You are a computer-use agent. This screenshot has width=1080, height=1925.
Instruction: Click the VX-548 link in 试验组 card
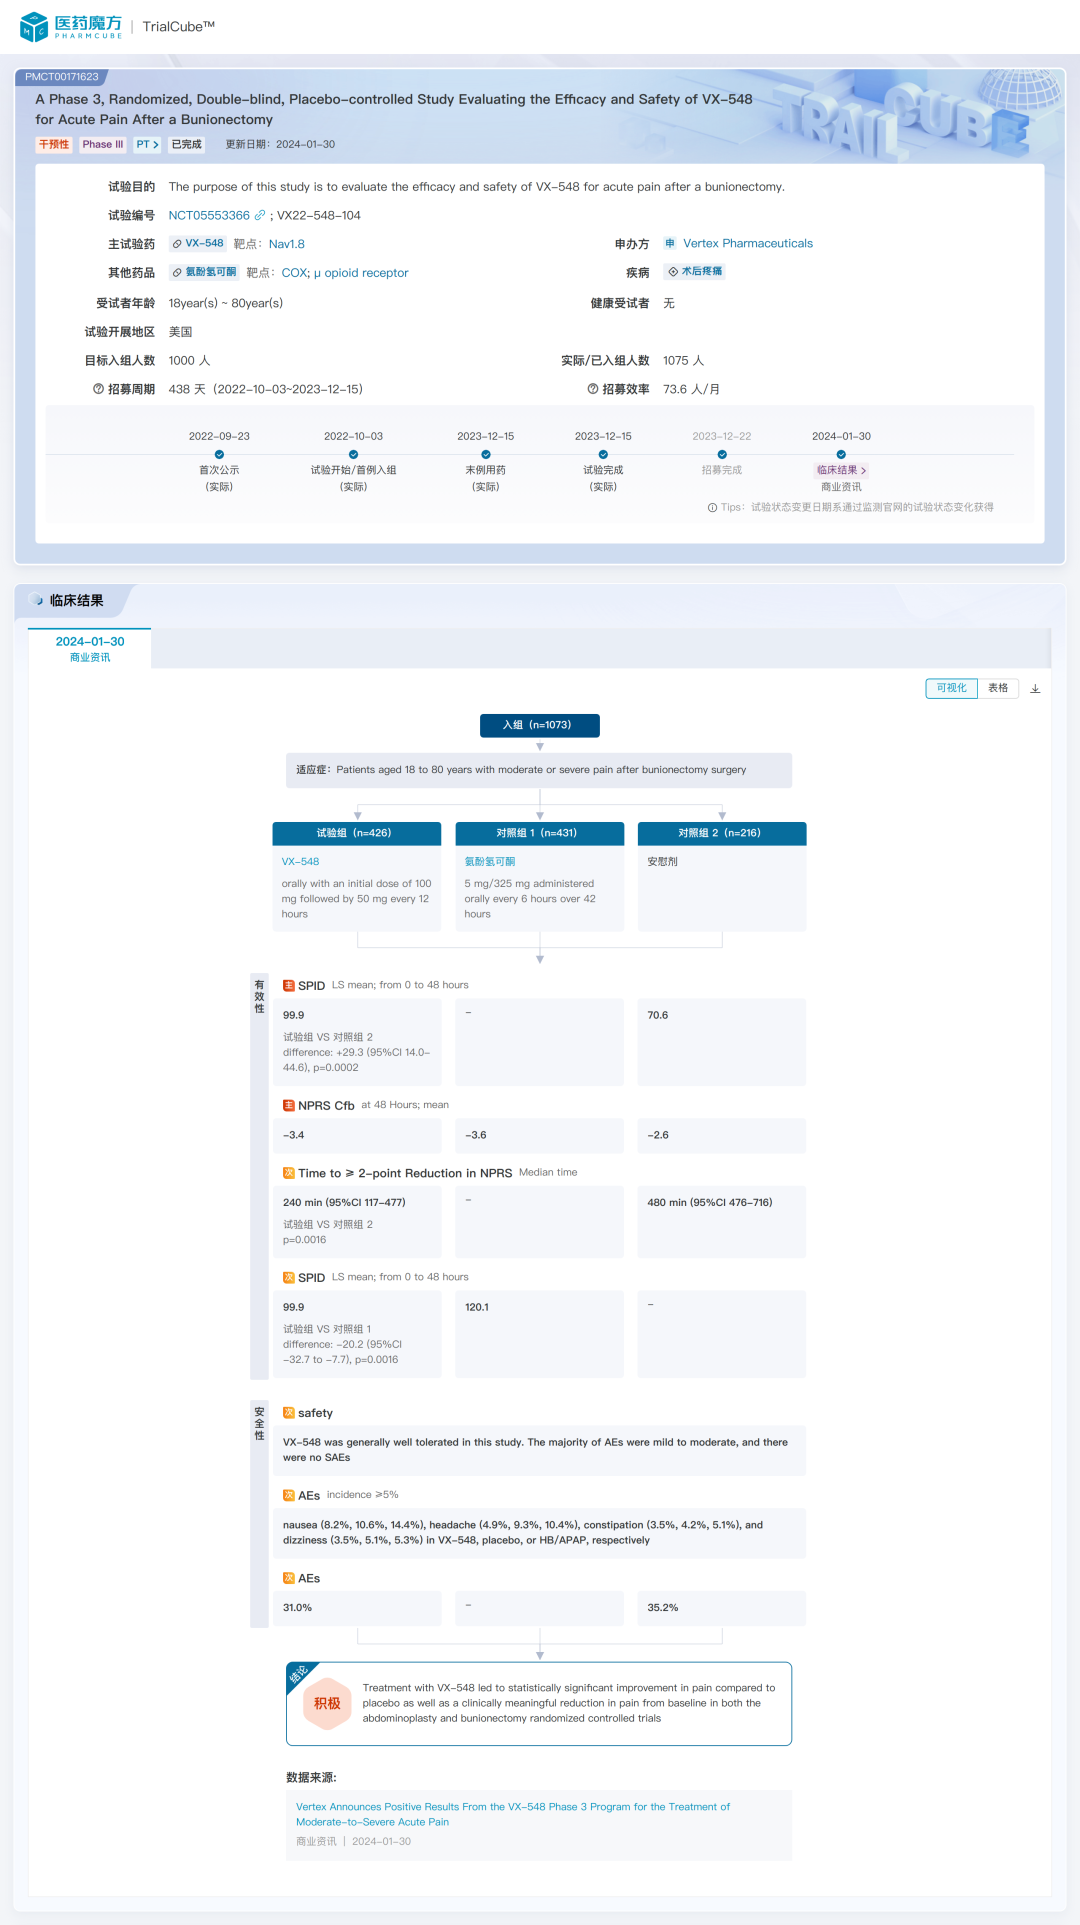pos(300,861)
